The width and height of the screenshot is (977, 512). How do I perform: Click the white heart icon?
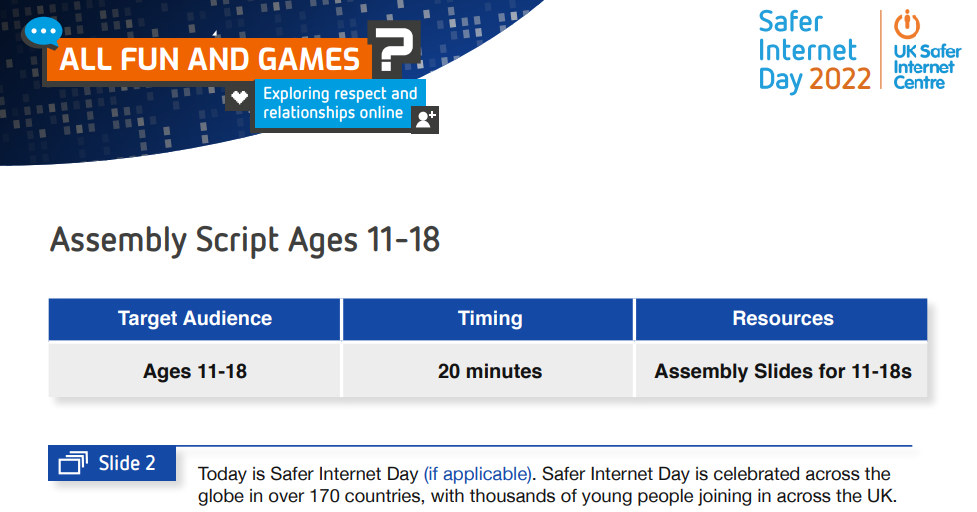239,97
